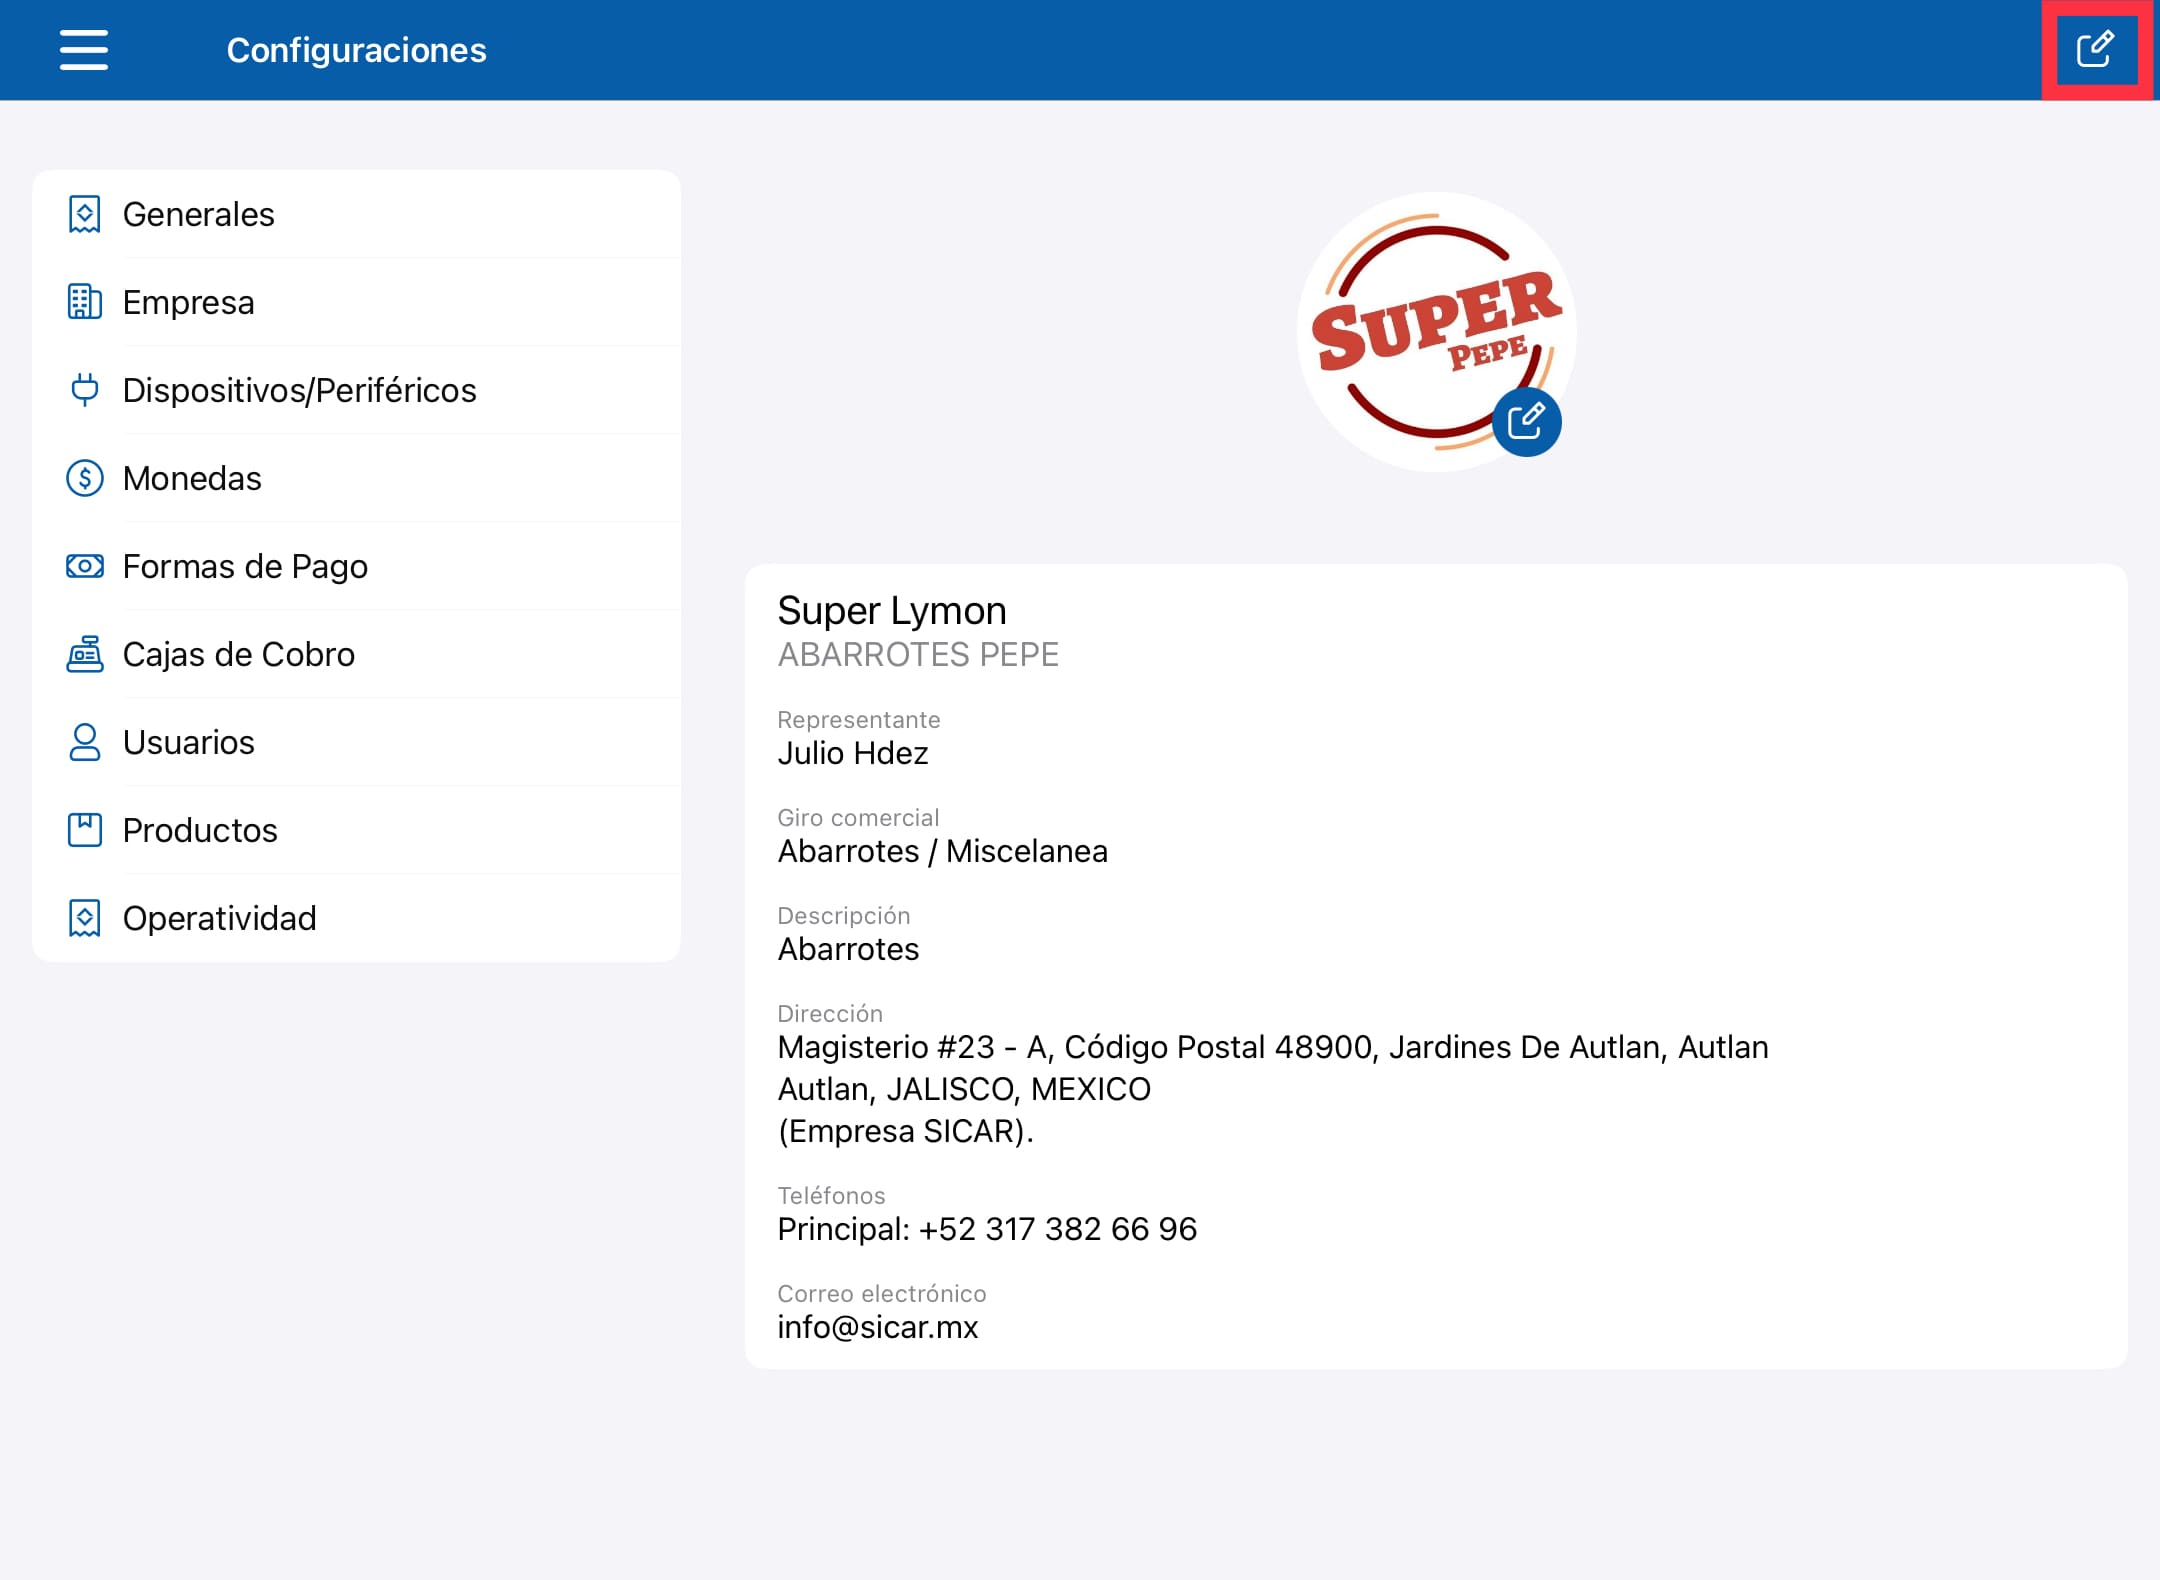
Task: Click the company name Super Lymon
Action: pyautogui.click(x=892, y=611)
